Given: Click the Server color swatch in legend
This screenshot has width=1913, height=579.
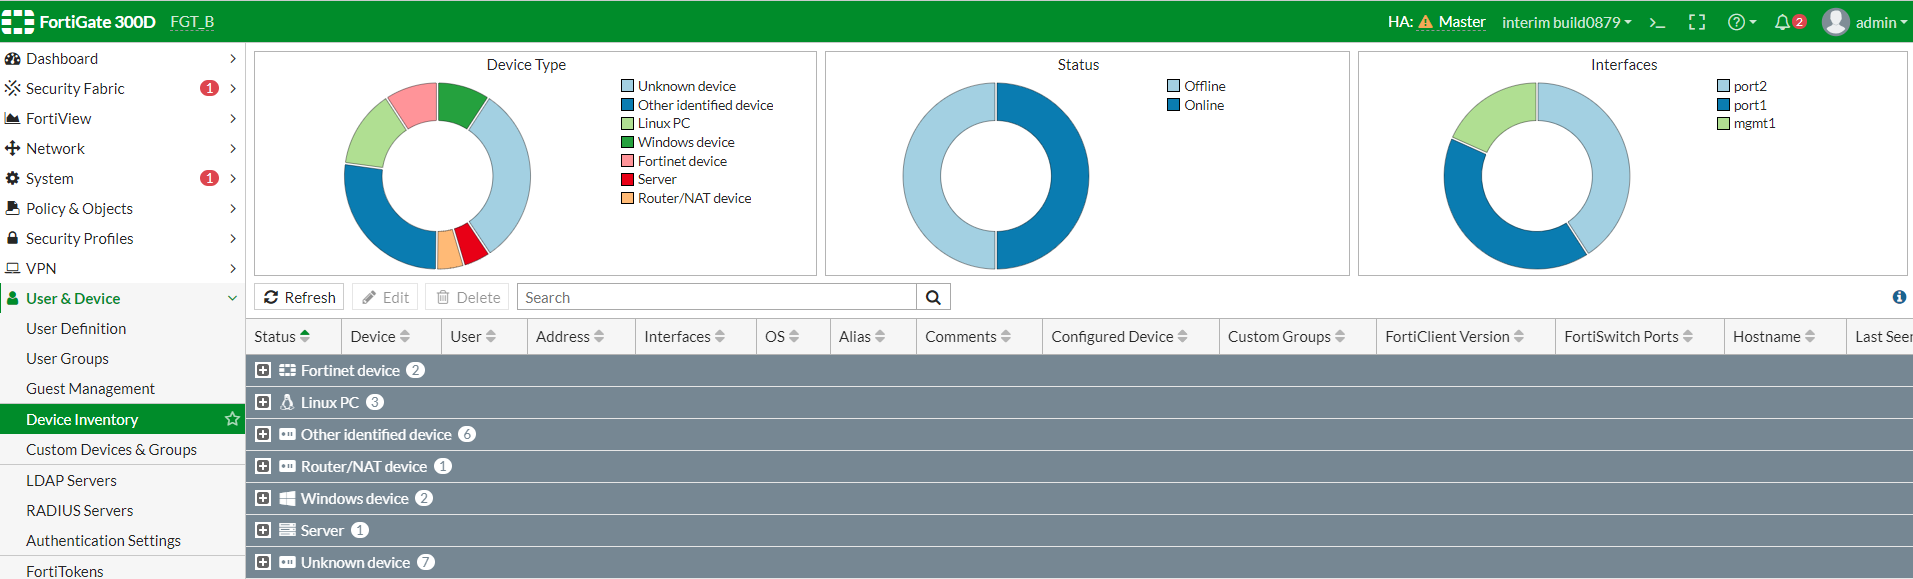Looking at the screenshot, I should coord(627,180).
